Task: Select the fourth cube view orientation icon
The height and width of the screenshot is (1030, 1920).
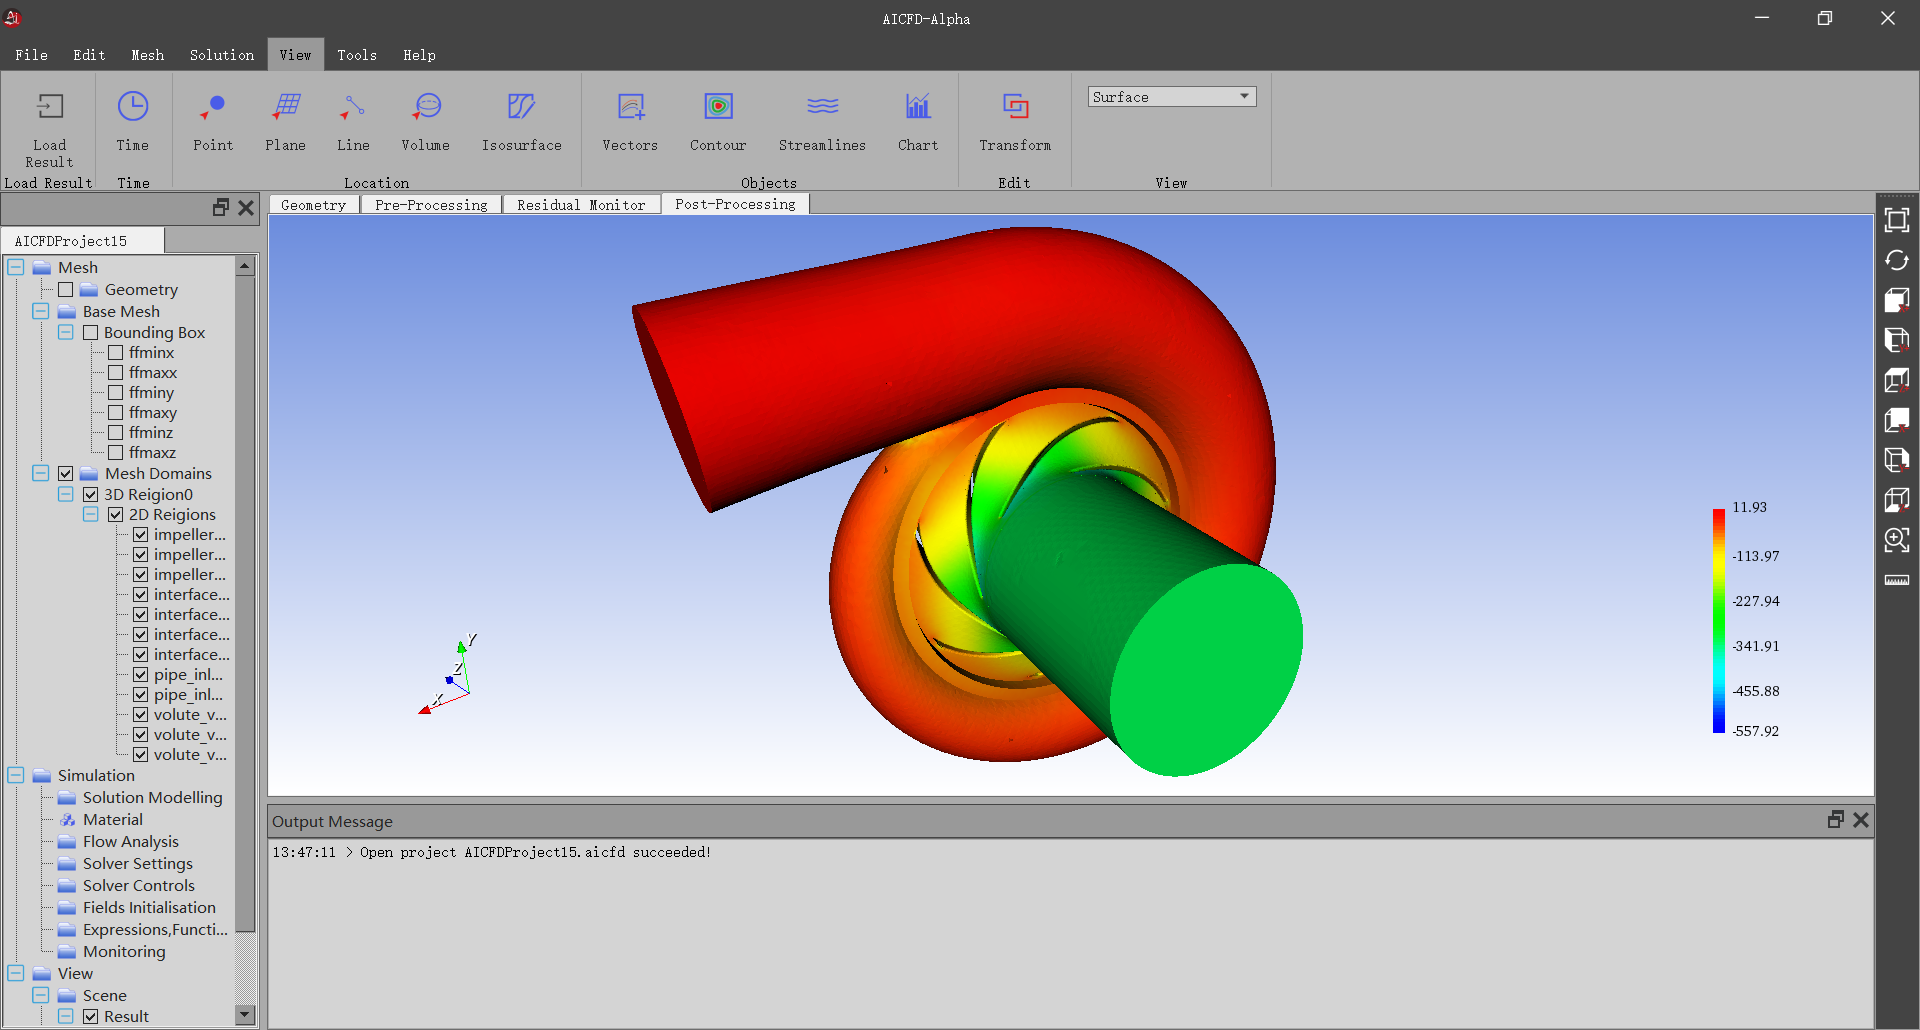Action: (x=1897, y=420)
